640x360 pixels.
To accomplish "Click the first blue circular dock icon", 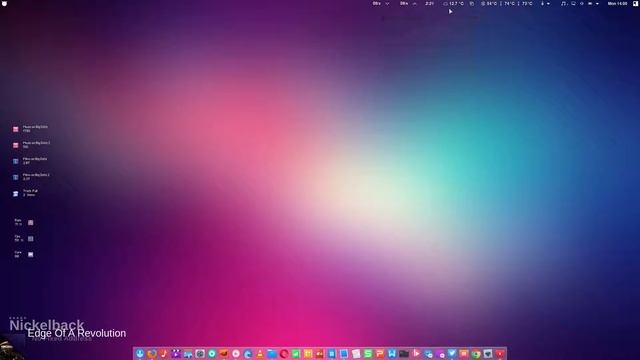I will point(140,354).
